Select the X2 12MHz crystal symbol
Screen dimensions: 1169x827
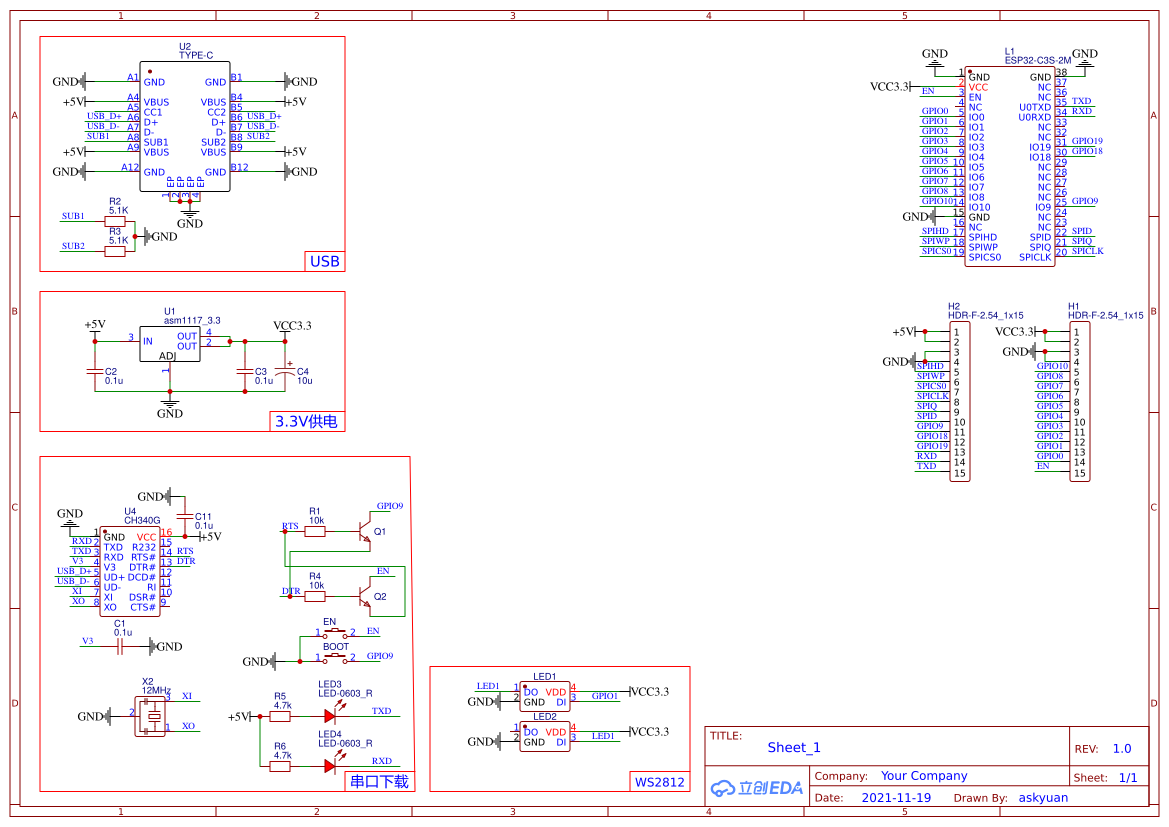[x=151, y=717]
